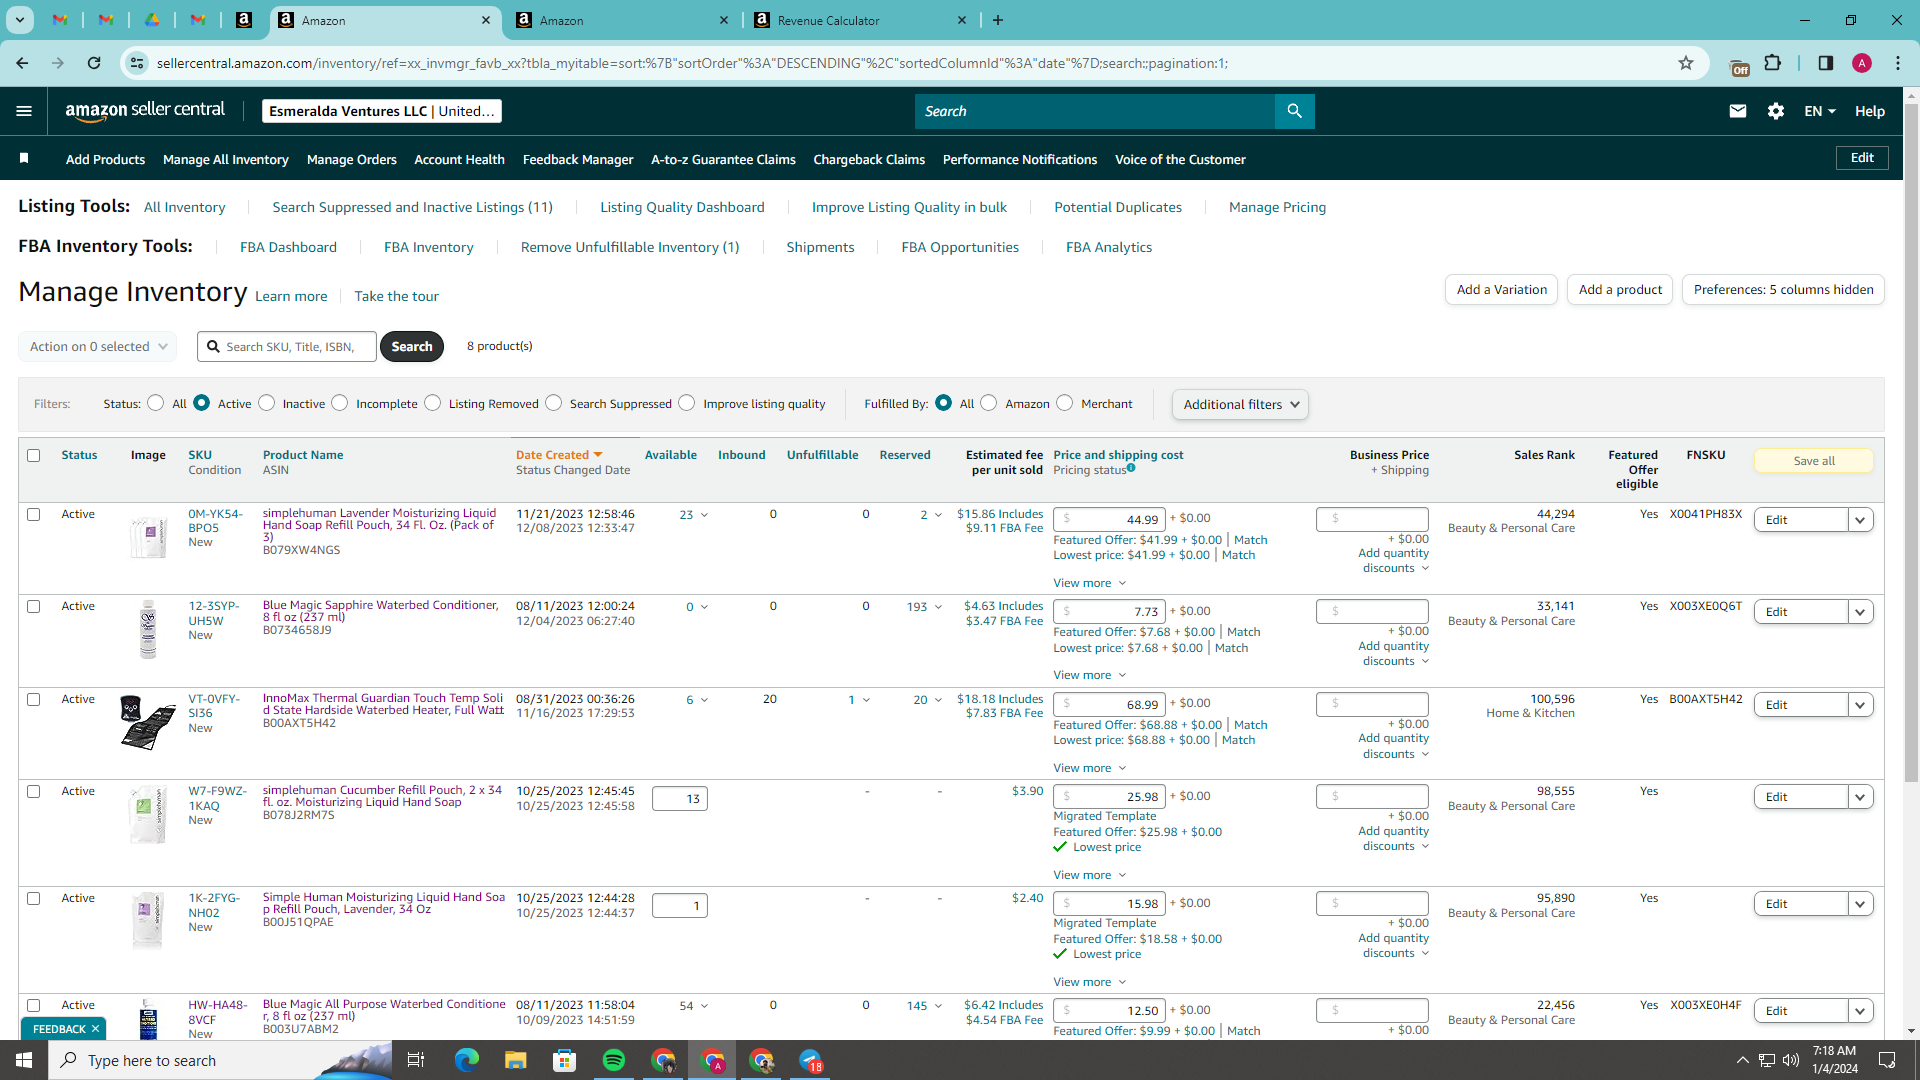Click the bookmark flag icon in navigation bar

tap(24, 158)
